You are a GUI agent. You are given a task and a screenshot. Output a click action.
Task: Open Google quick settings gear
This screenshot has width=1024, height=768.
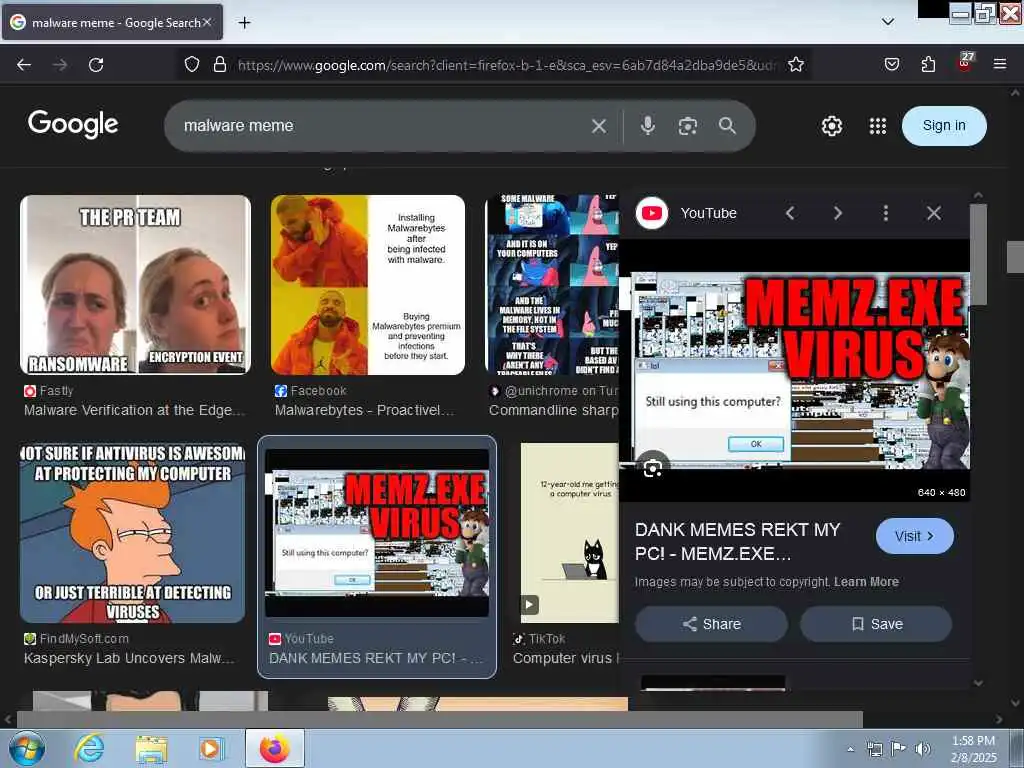click(832, 125)
